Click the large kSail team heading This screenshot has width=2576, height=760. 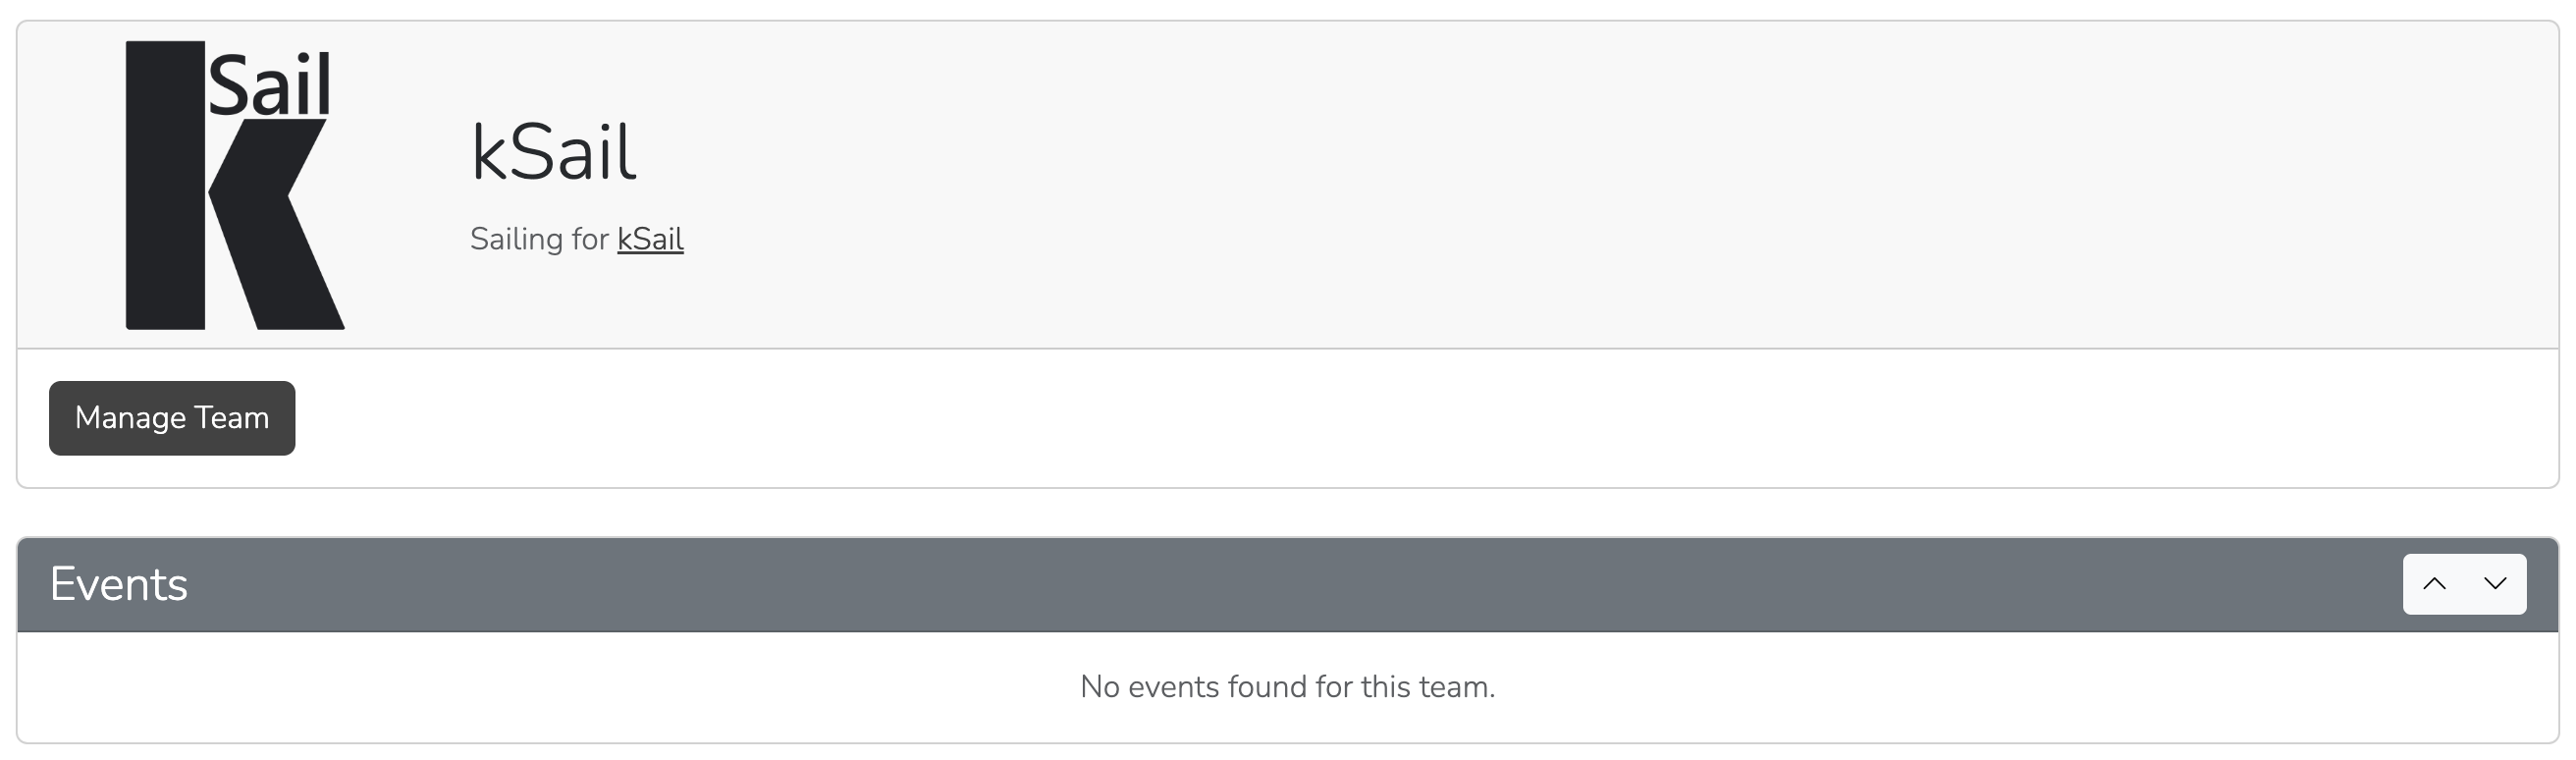(553, 153)
